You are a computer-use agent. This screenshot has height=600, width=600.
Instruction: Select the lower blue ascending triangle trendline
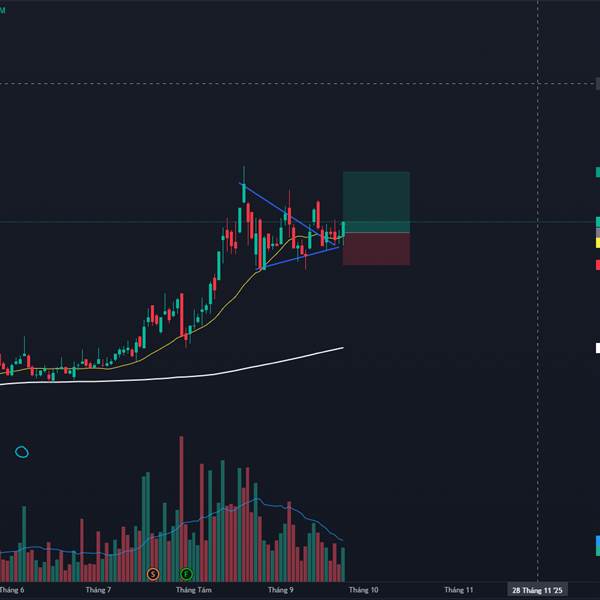(x=297, y=259)
